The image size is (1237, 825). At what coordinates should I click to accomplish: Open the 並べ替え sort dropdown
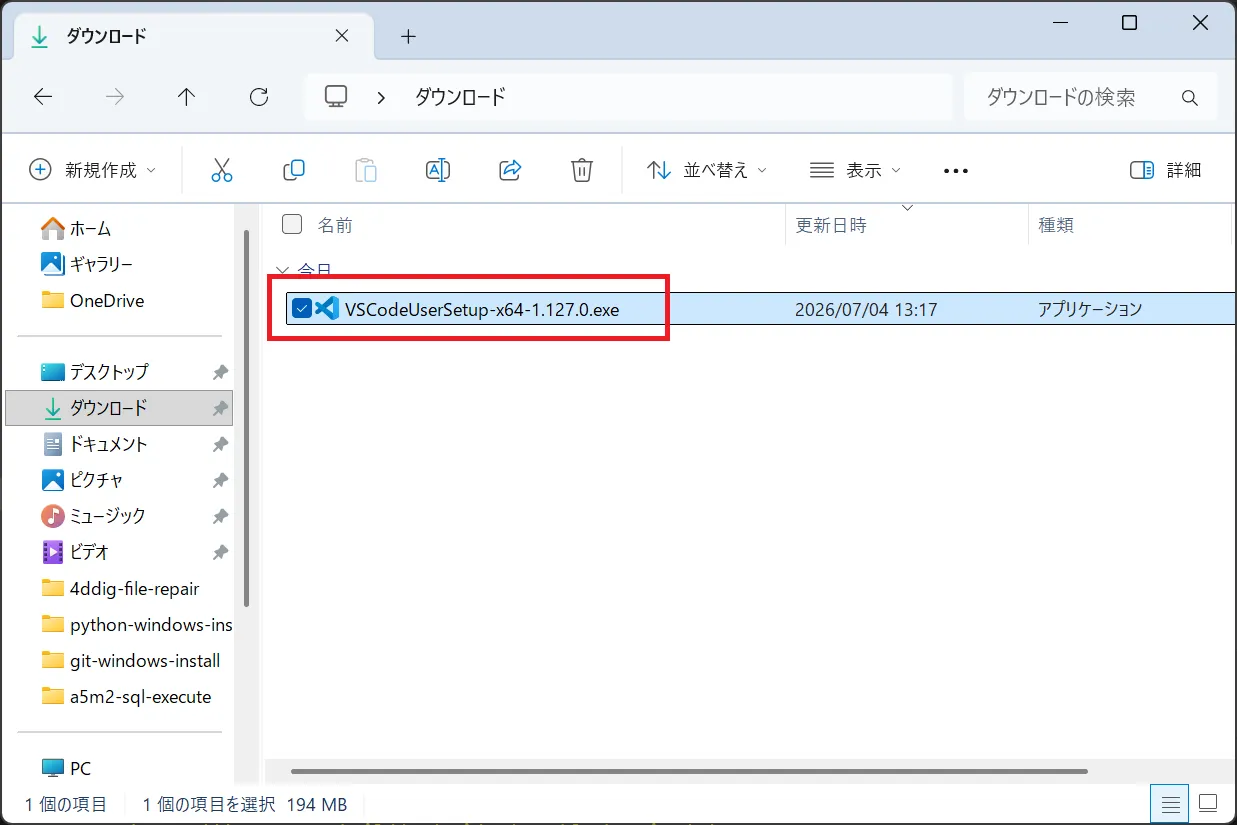(707, 170)
